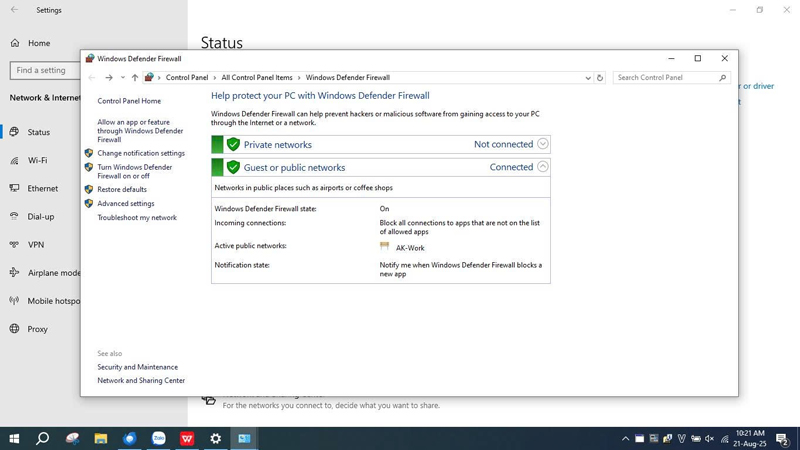Viewport: 800px width, 450px height.
Task: Open Advanced settings link
Action: click(x=126, y=203)
